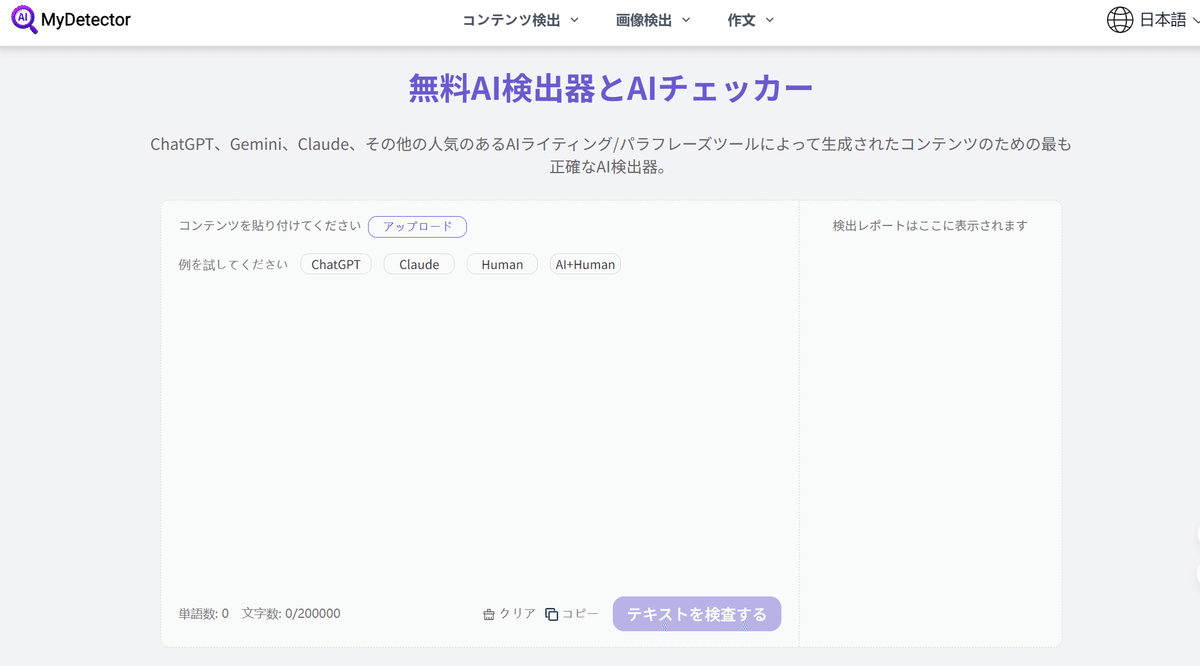Click the MyDetector logo icon
Image resolution: width=1200 pixels, height=666 pixels.
25,19
